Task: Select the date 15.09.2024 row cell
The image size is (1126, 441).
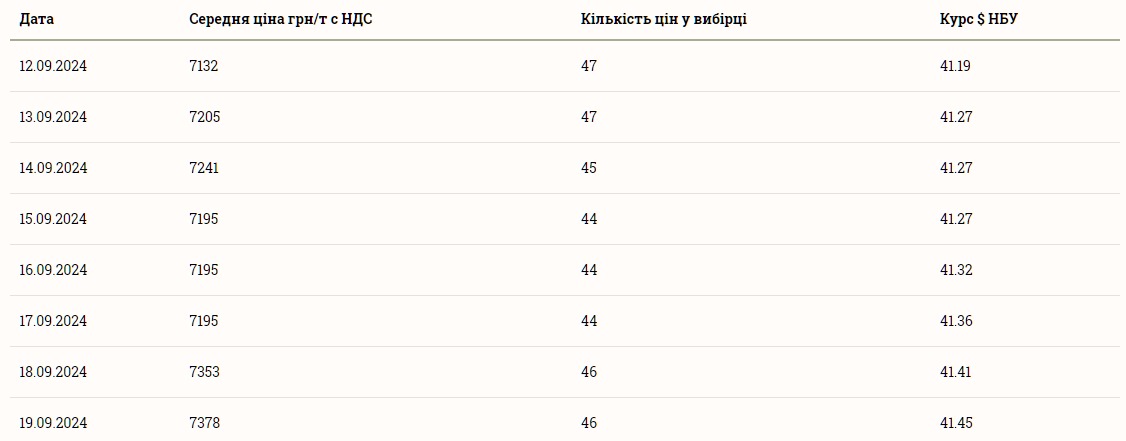Action: pos(53,219)
